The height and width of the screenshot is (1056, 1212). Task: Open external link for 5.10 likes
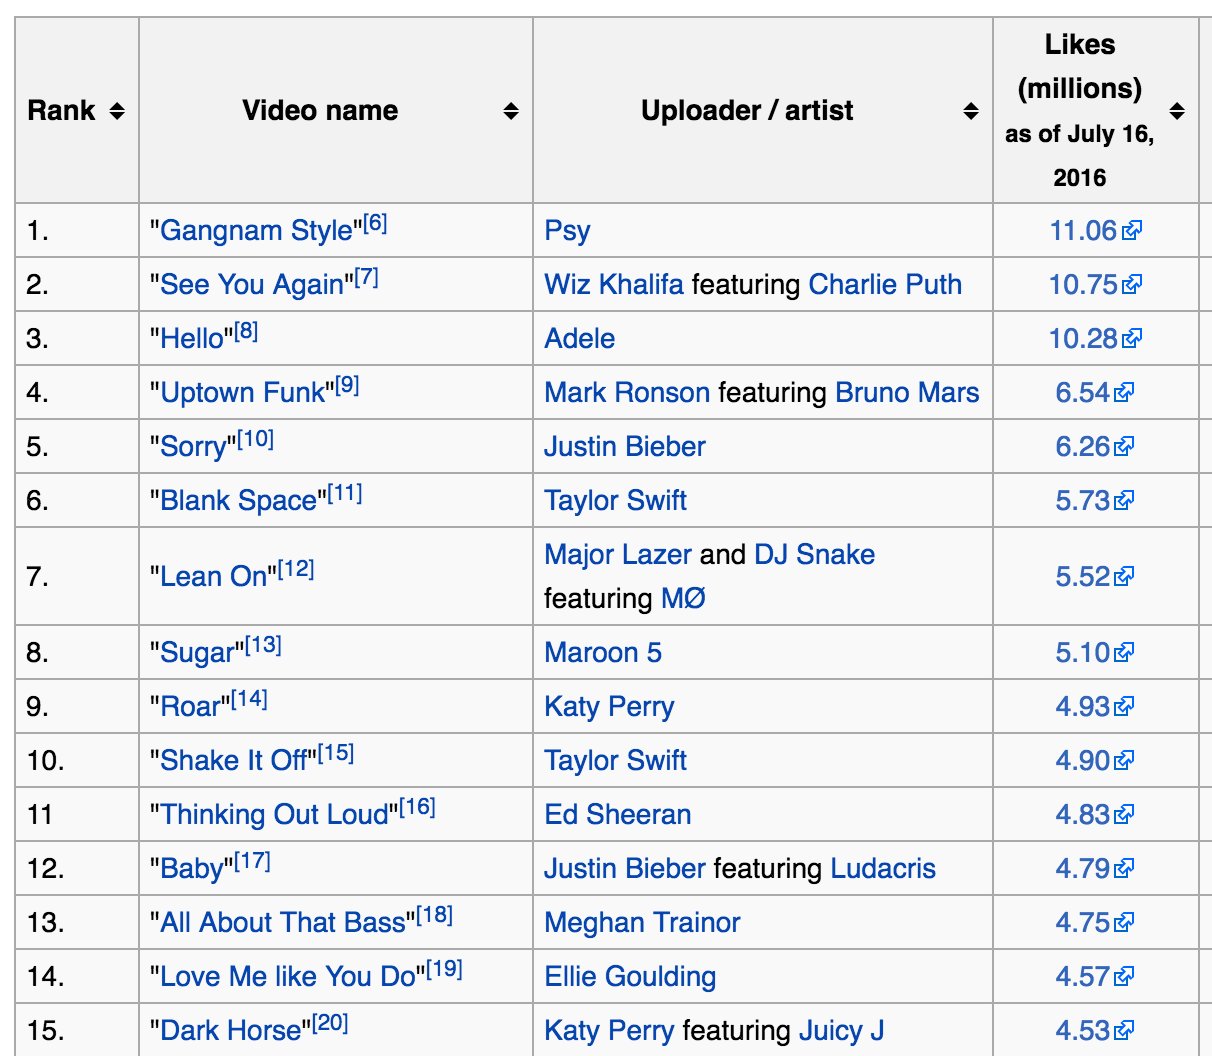1095,653
